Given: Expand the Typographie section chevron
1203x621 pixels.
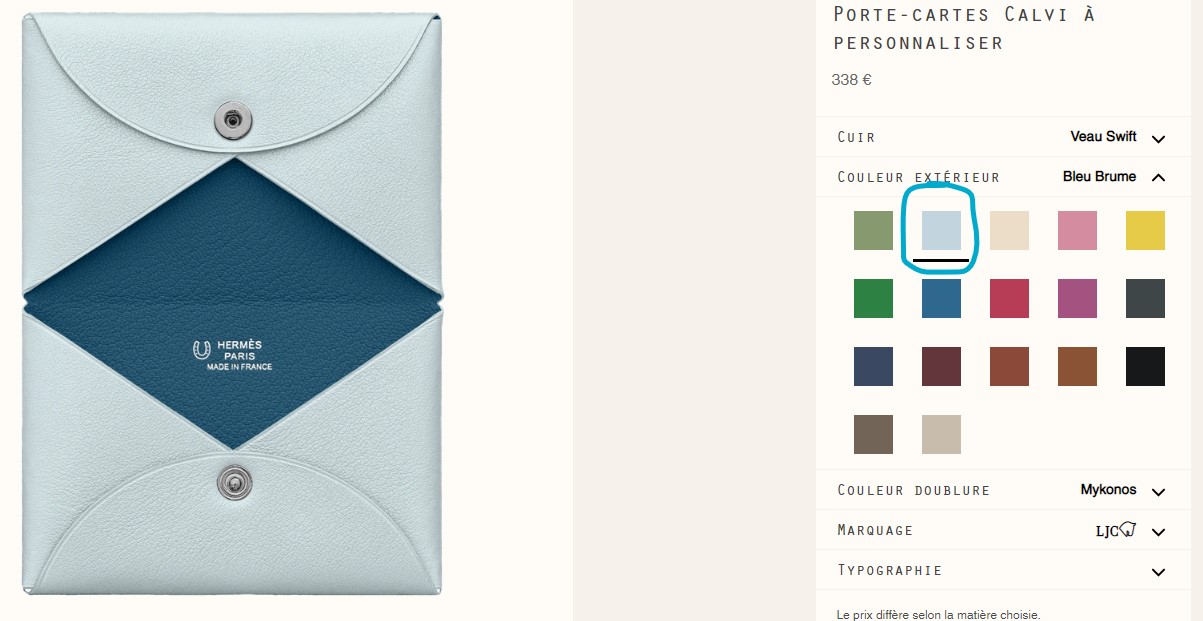Looking at the screenshot, I should point(1158,572).
